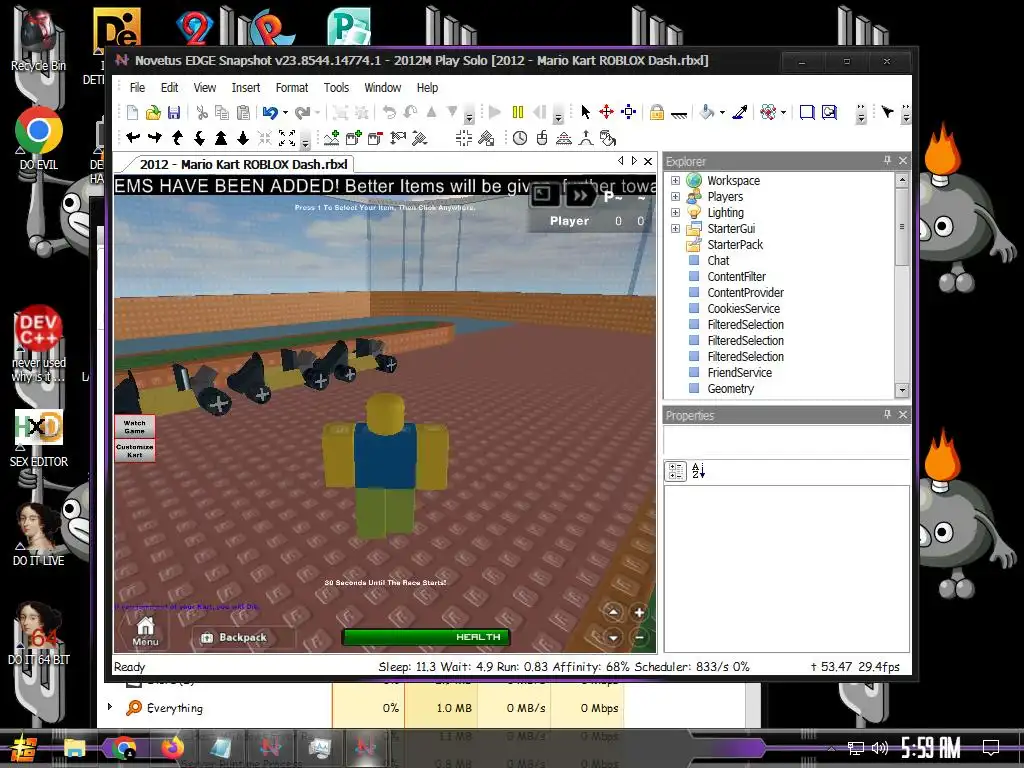Click the mouse icon in second toolbar row
The width and height of the screenshot is (1024, 768).
pyautogui.click(x=541, y=138)
